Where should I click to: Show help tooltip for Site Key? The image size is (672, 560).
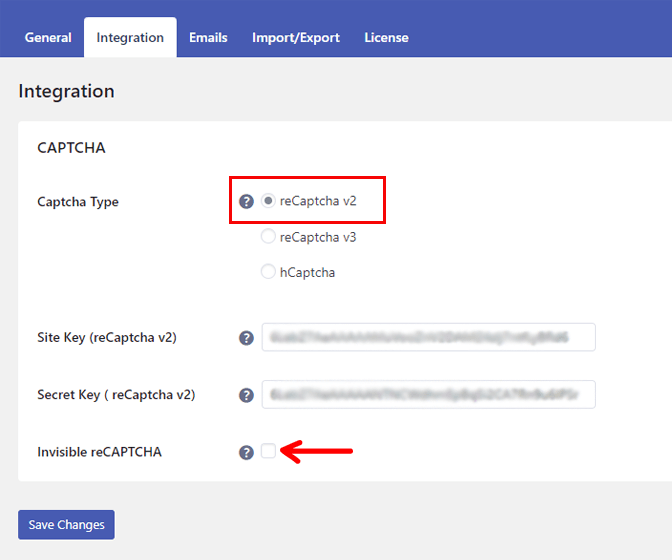click(246, 338)
